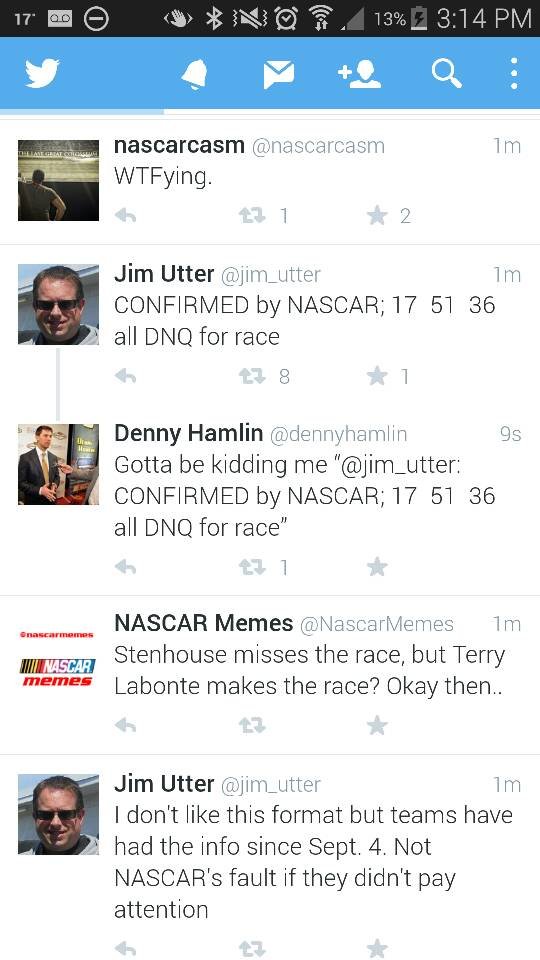The height and width of the screenshot is (960, 540).
Task: Open the search magnifier icon
Action: (x=446, y=75)
